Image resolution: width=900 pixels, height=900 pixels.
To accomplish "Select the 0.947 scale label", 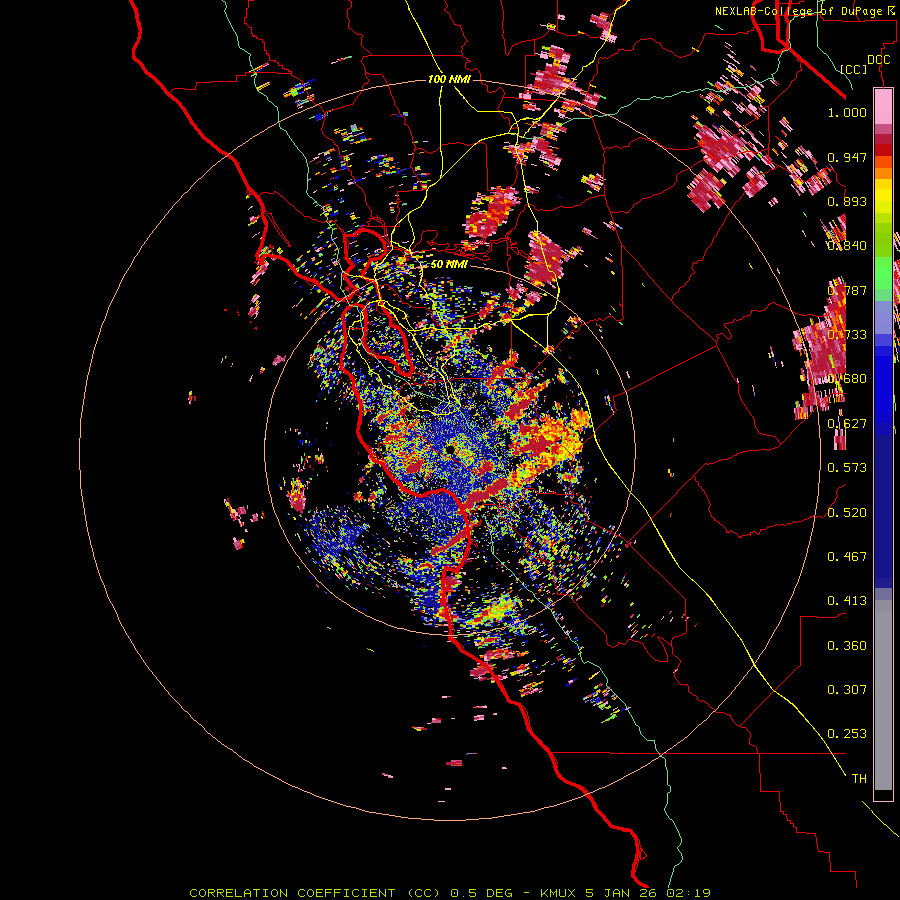I will click(847, 157).
